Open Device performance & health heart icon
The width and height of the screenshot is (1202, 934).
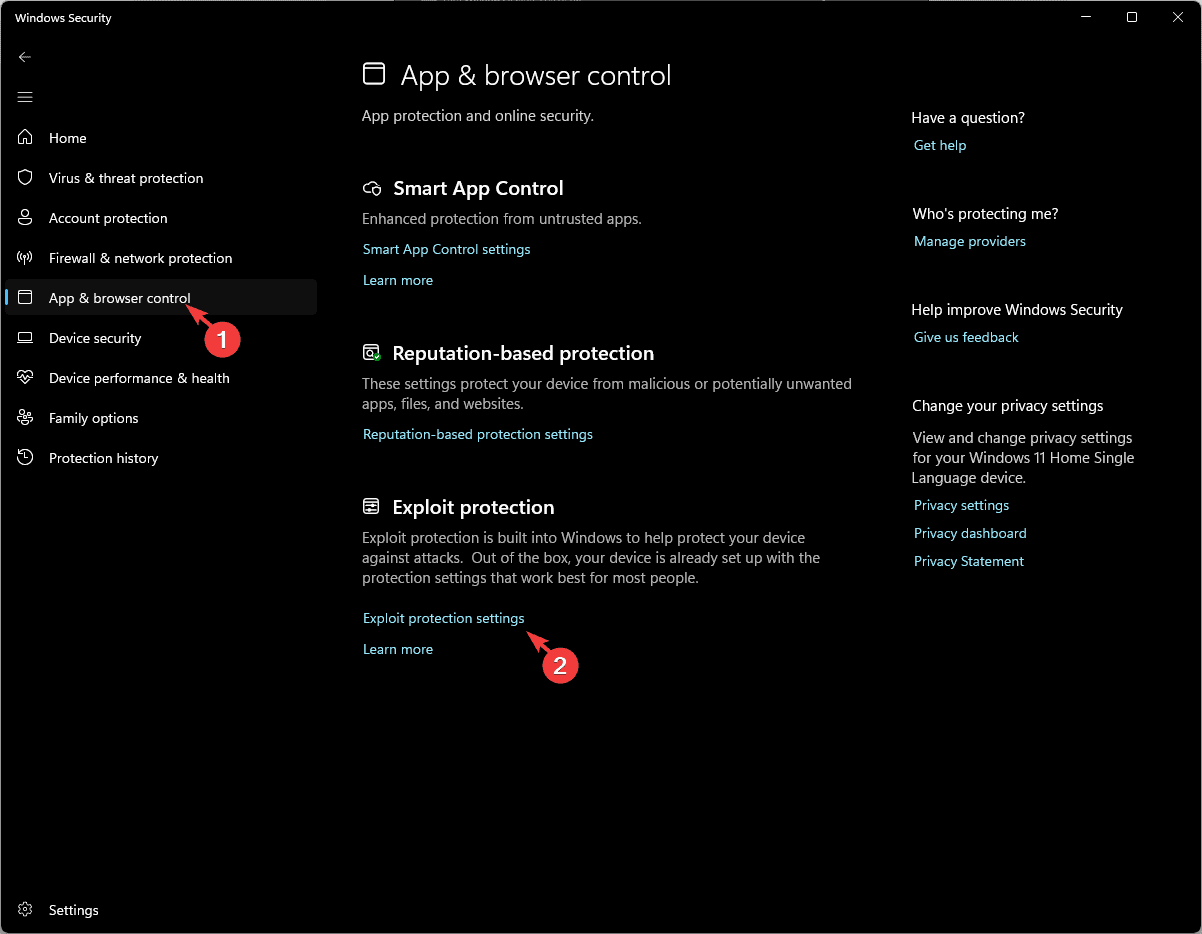(25, 377)
